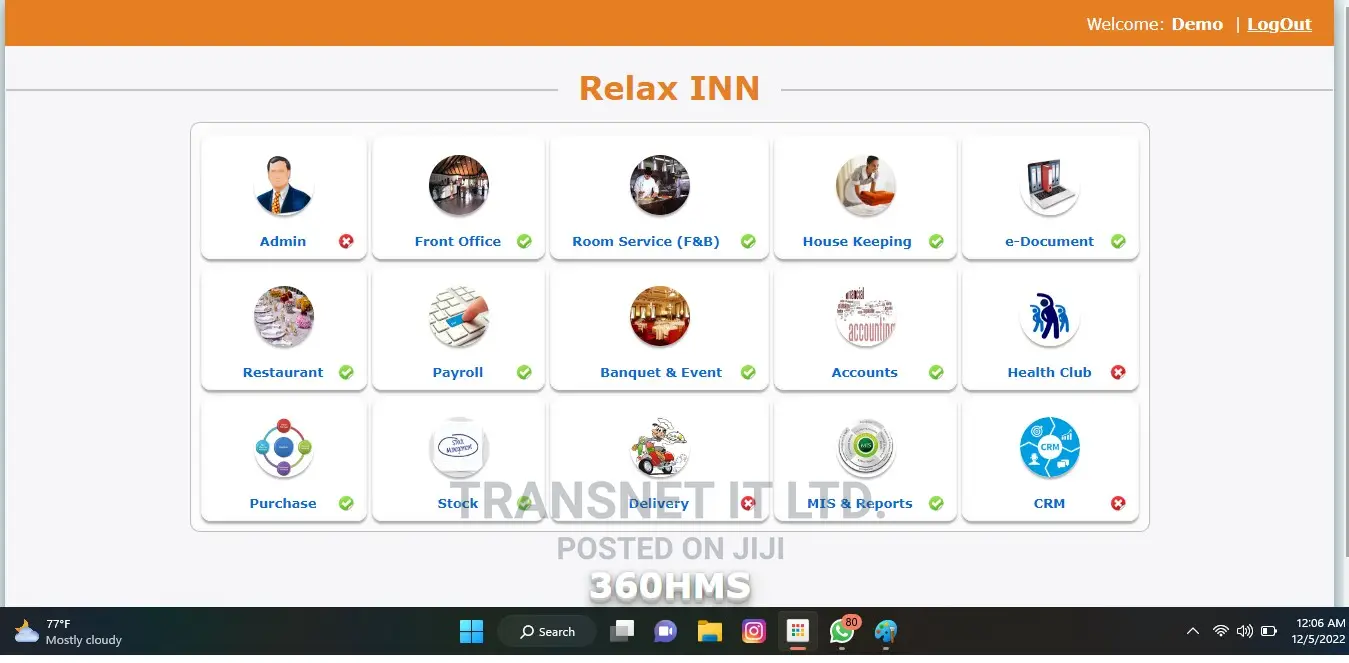Click the red cross beside Health Club

point(1118,372)
